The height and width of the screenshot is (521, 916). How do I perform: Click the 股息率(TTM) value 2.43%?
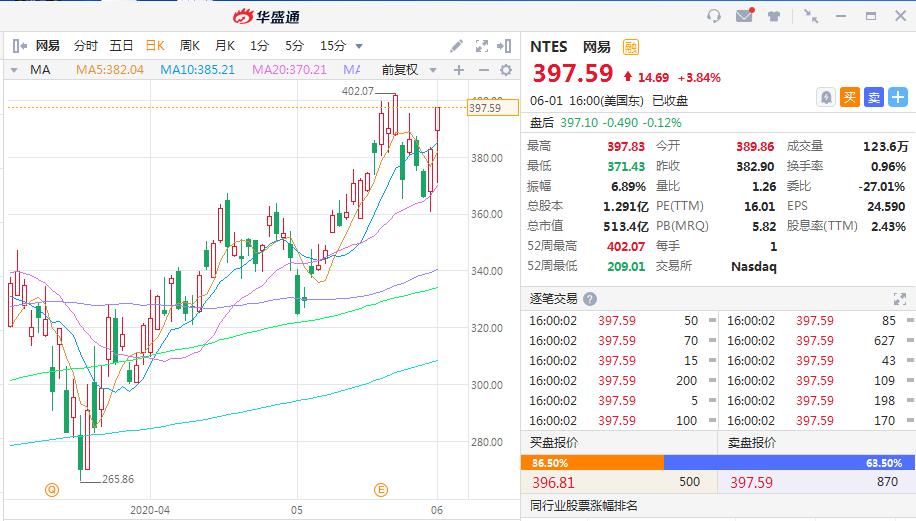[x=888, y=227]
